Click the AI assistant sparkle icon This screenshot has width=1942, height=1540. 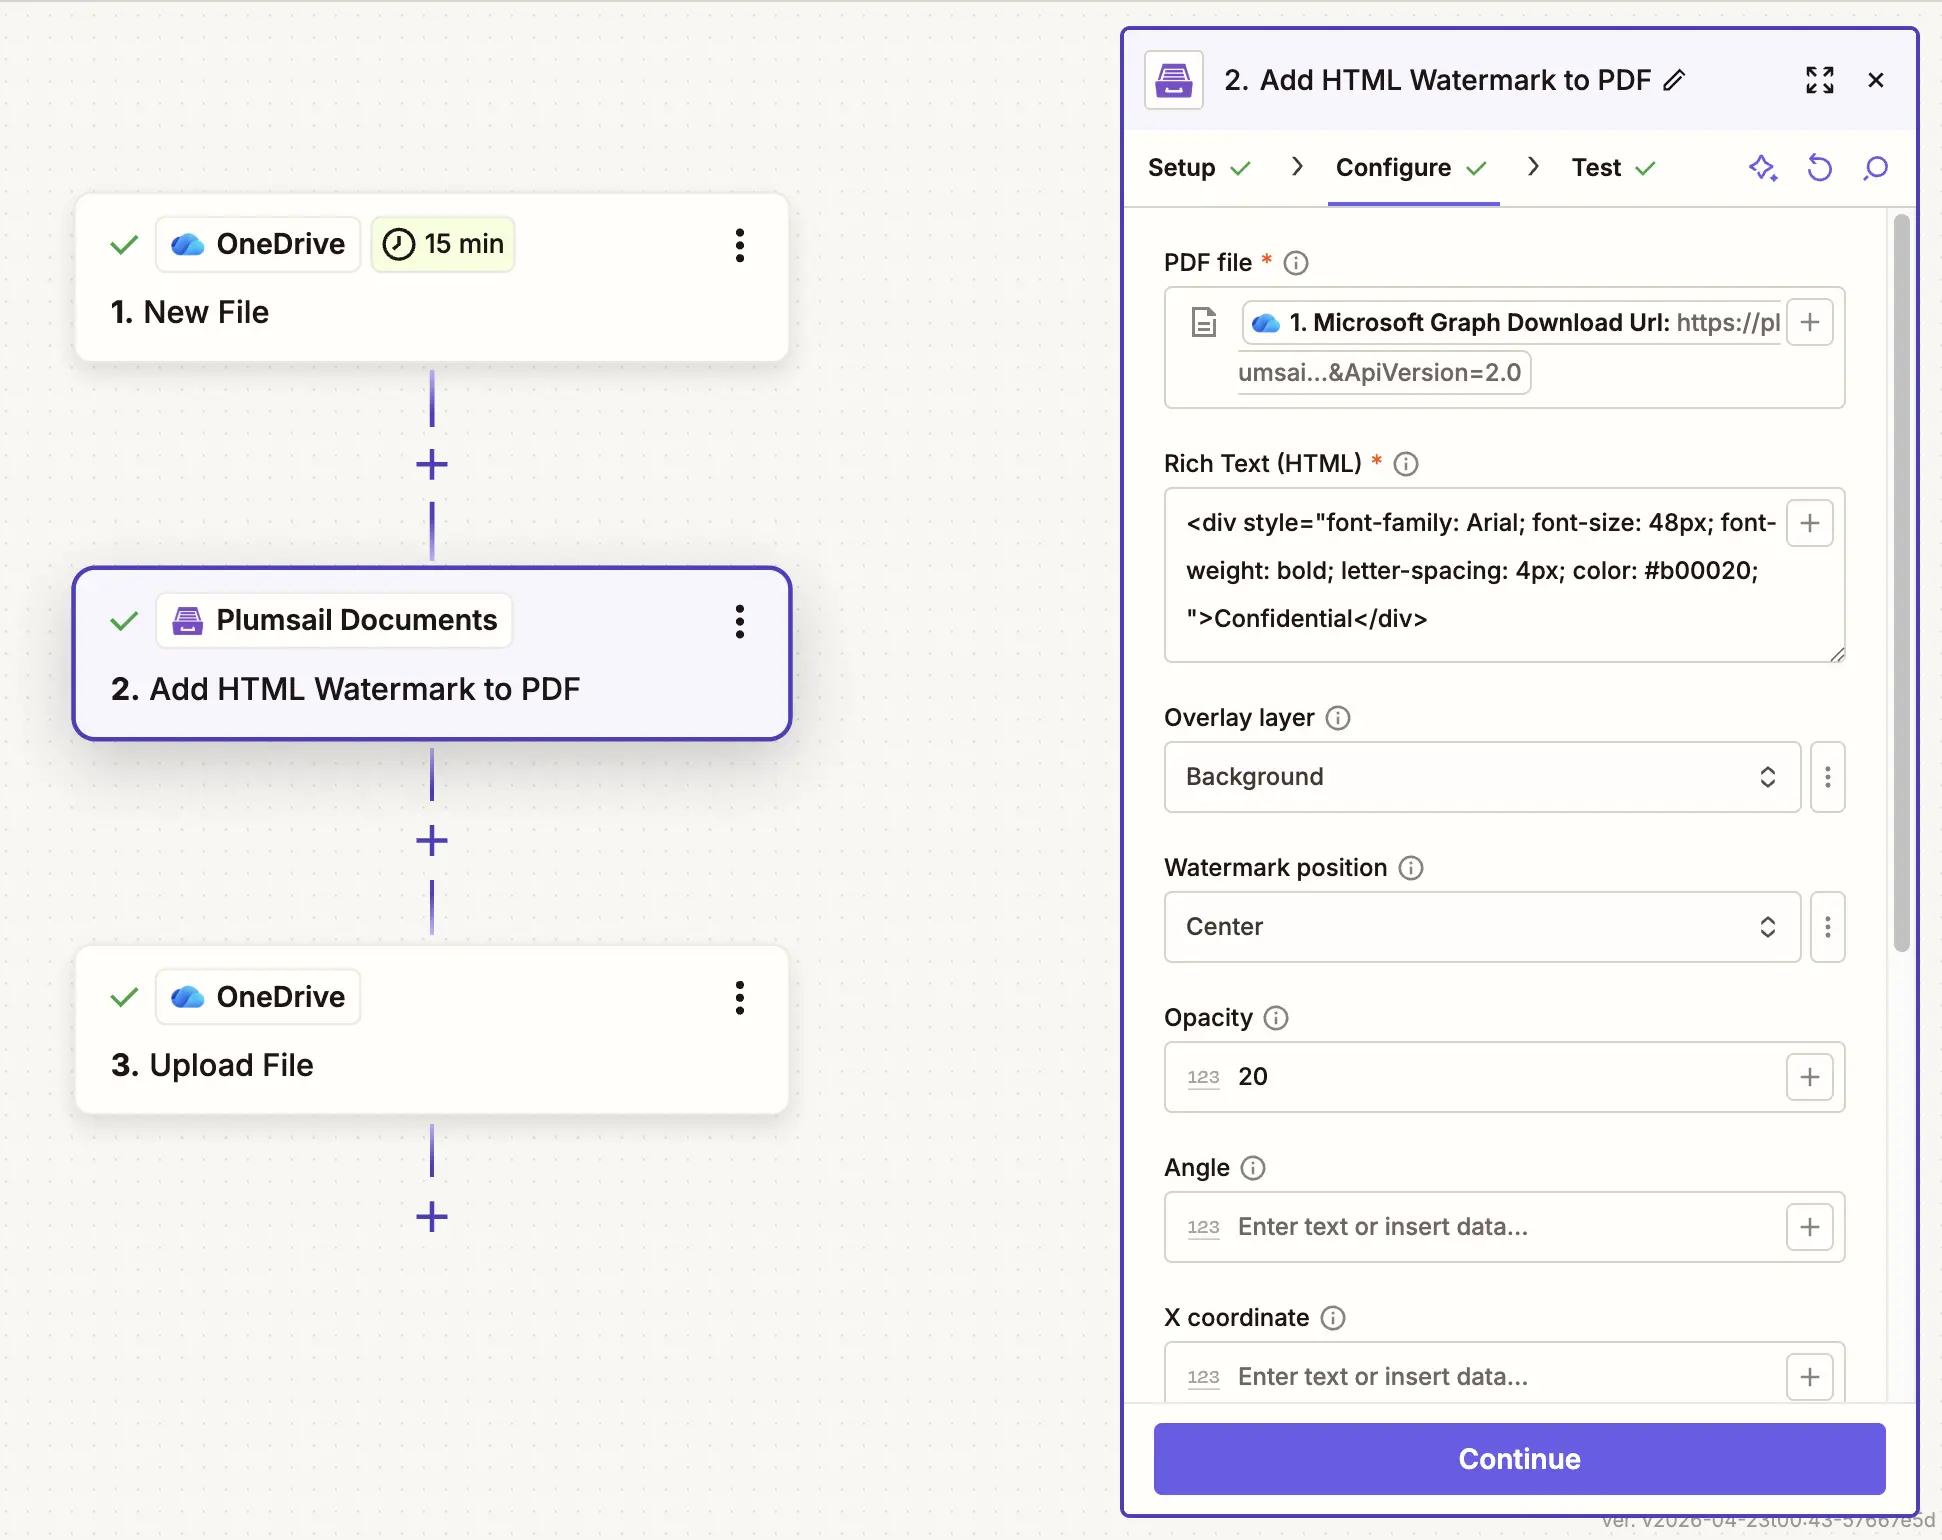pyautogui.click(x=1763, y=168)
